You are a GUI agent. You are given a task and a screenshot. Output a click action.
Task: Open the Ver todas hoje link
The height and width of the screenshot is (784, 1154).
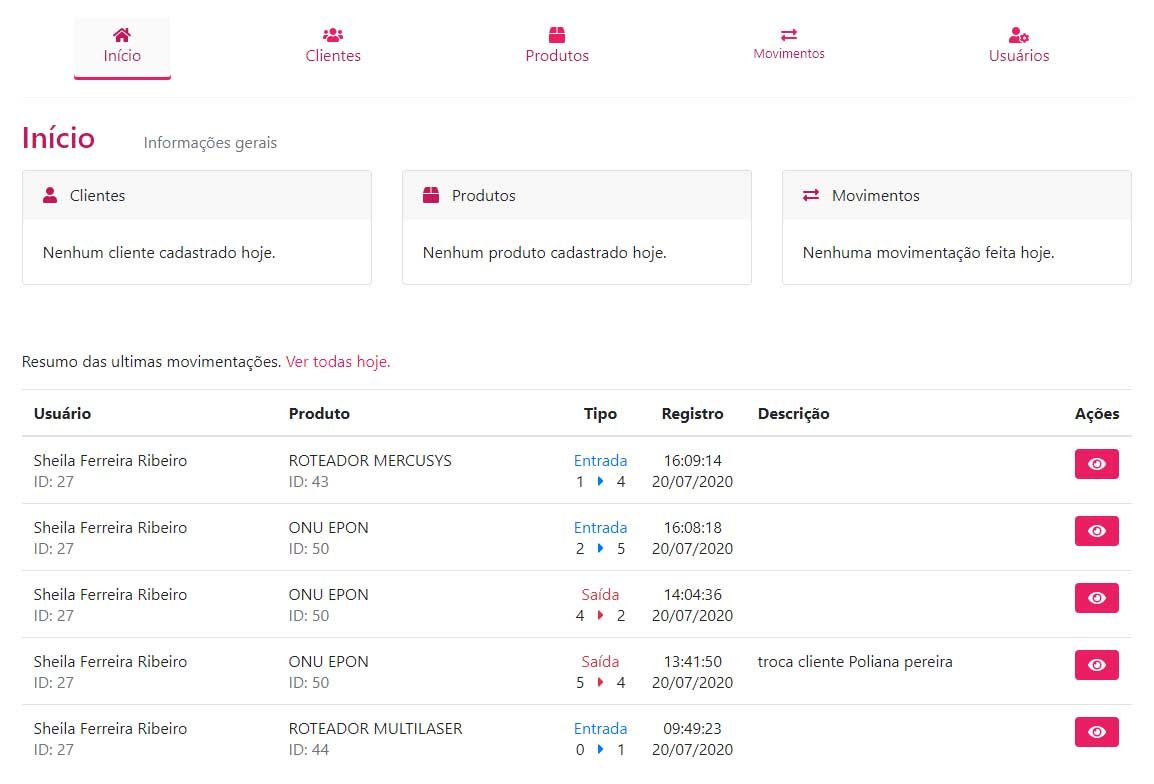pyautogui.click(x=338, y=362)
